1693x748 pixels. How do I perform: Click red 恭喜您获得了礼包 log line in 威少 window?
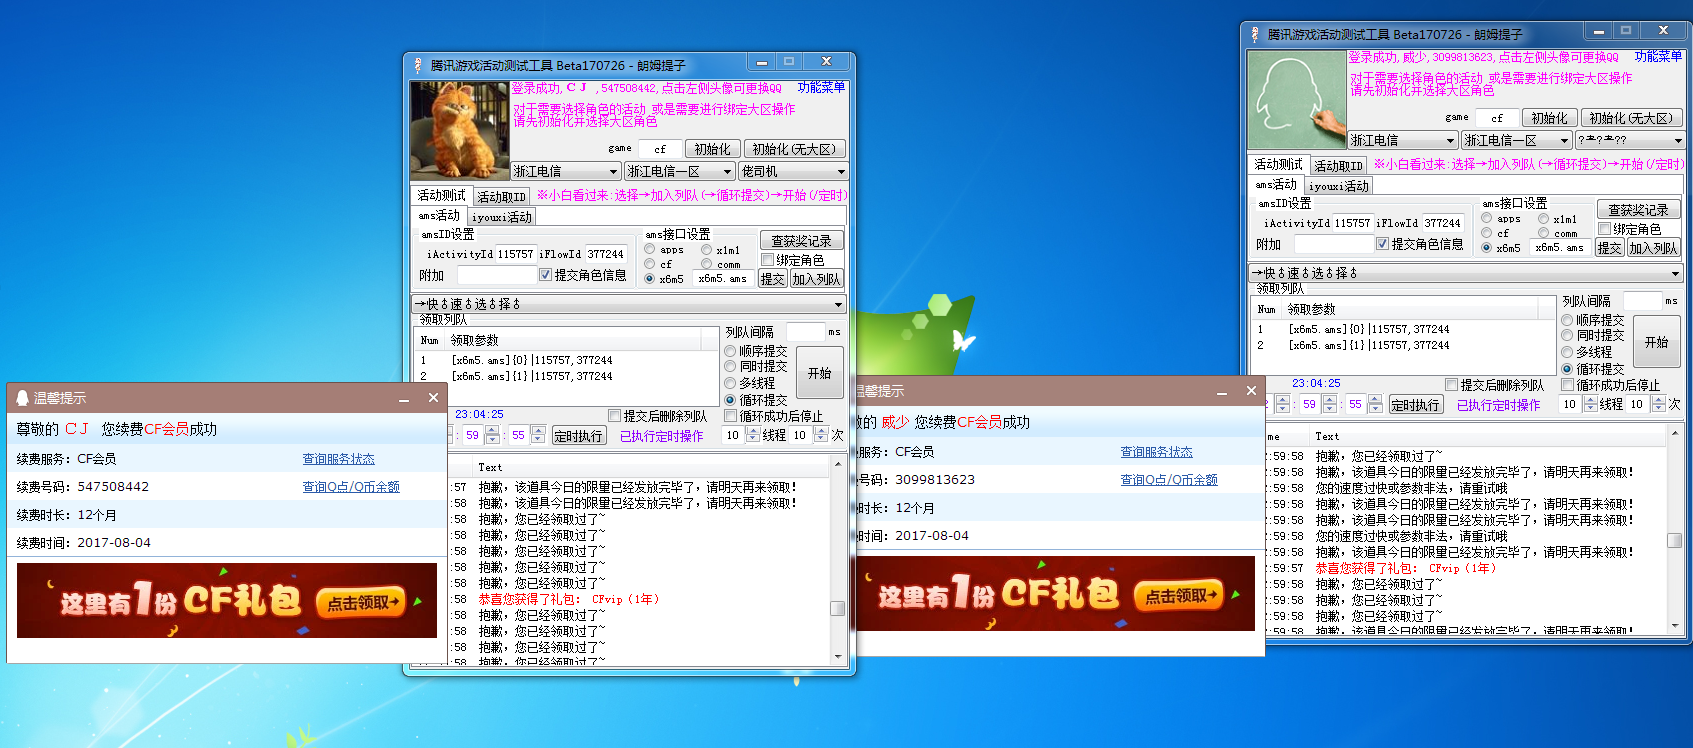(x=1405, y=568)
